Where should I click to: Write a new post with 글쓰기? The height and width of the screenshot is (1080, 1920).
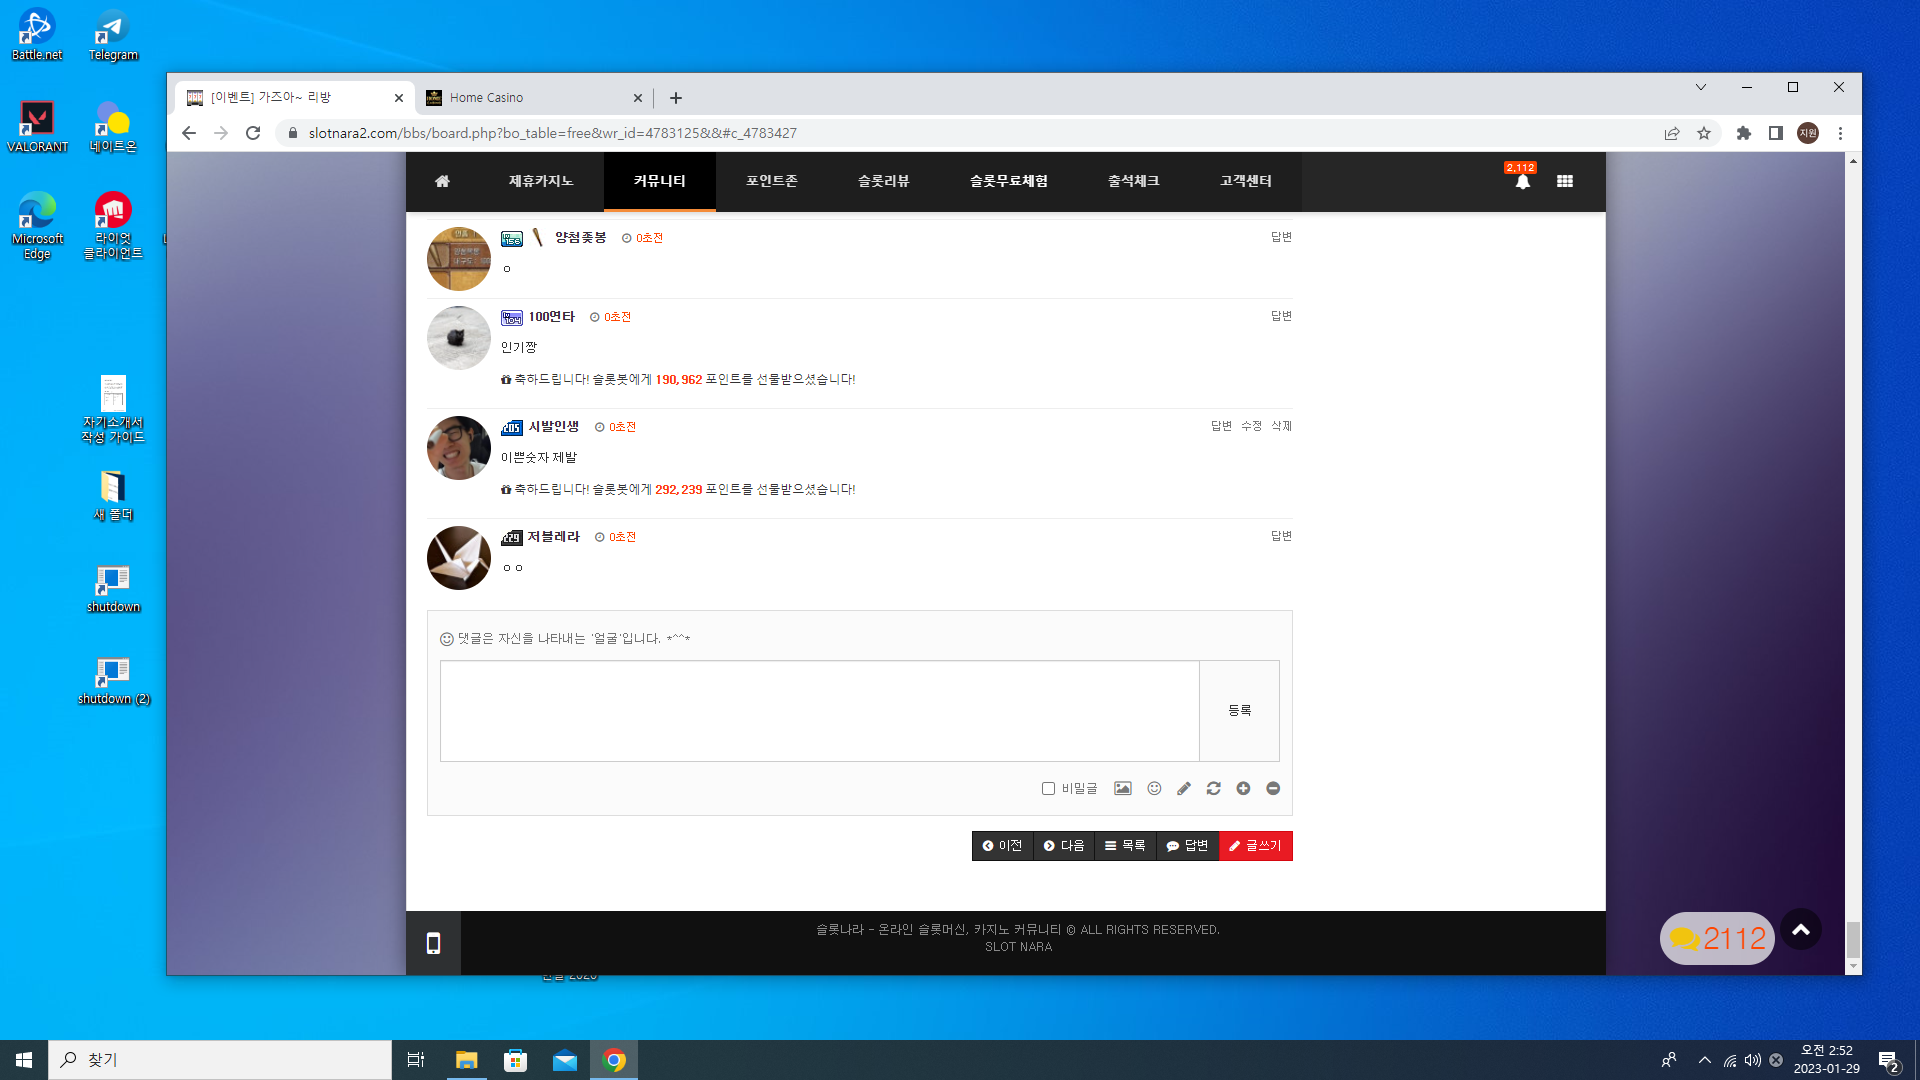click(1256, 846)
